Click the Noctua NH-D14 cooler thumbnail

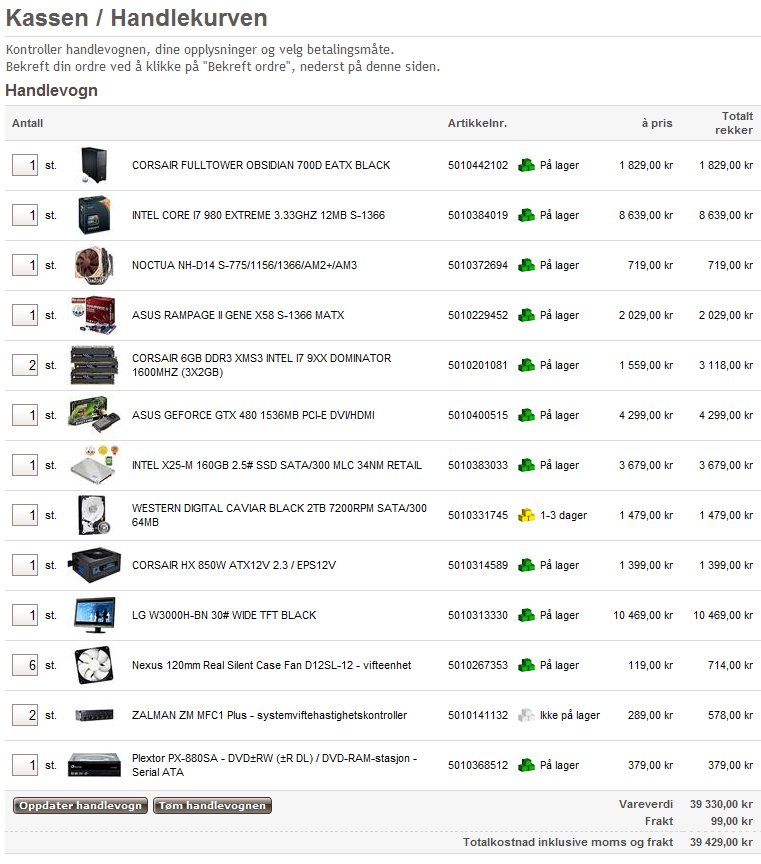point(94,265)
